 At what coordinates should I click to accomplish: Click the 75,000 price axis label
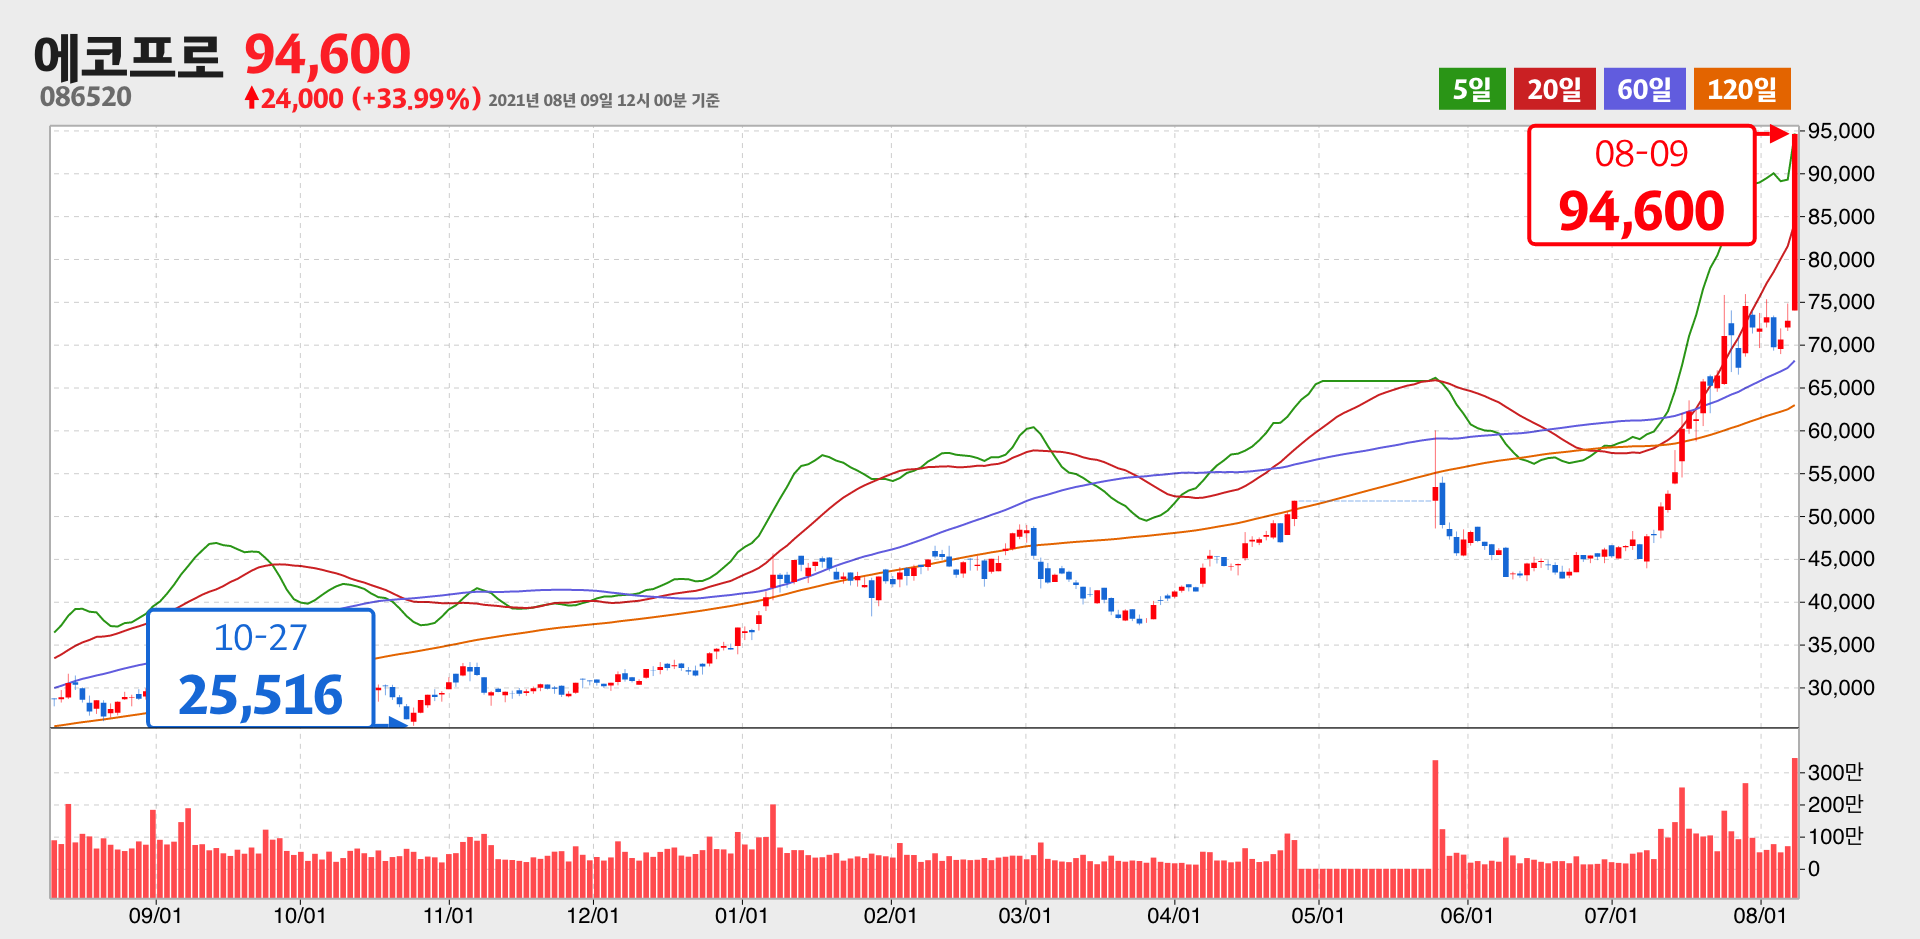click(1841, 302)
